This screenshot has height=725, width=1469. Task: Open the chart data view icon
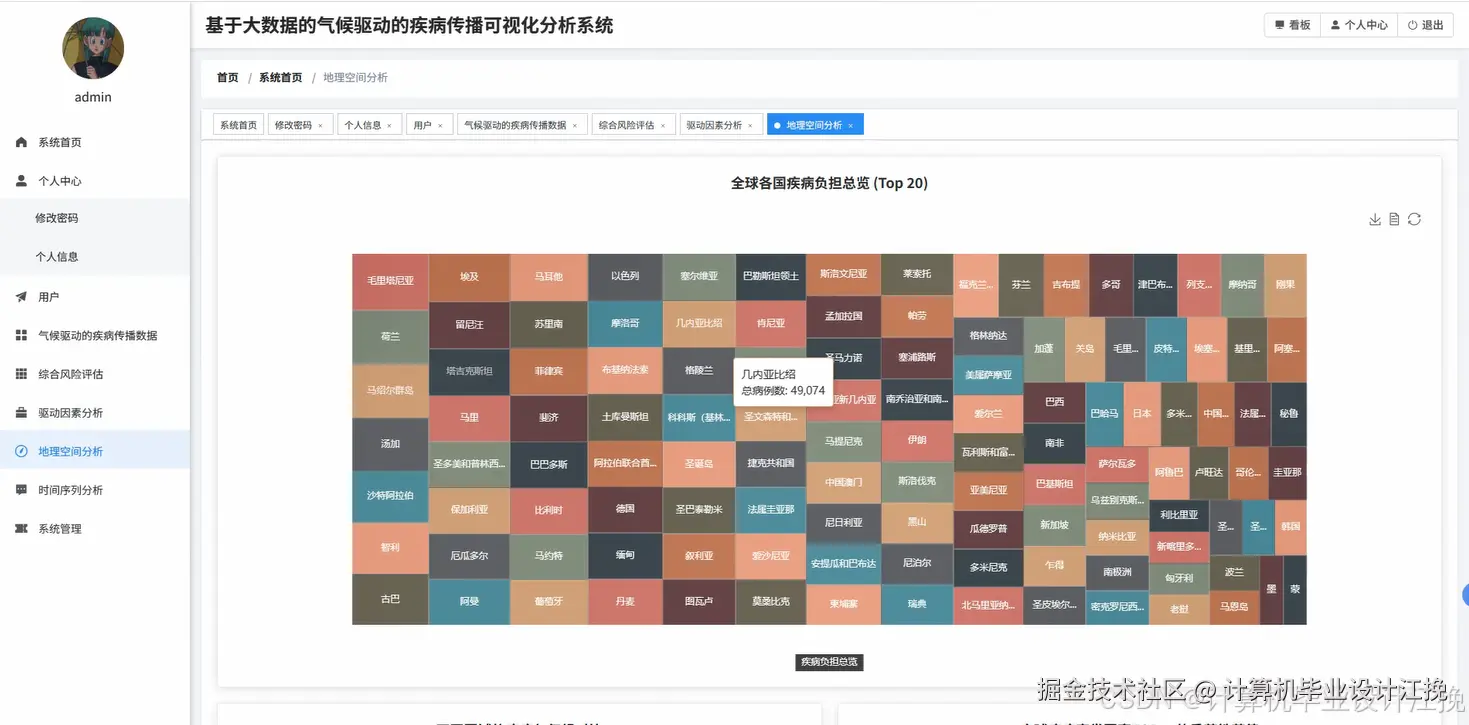pos(1394,220)
